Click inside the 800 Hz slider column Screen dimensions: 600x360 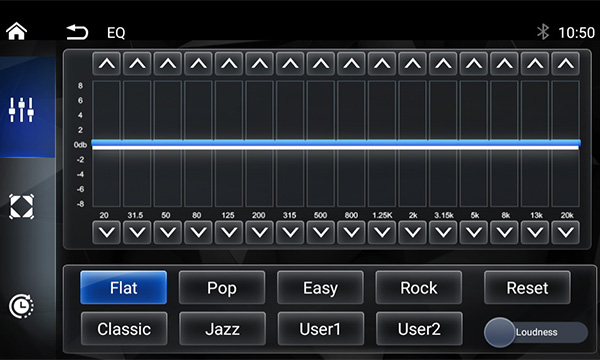(x=351, y=144)
